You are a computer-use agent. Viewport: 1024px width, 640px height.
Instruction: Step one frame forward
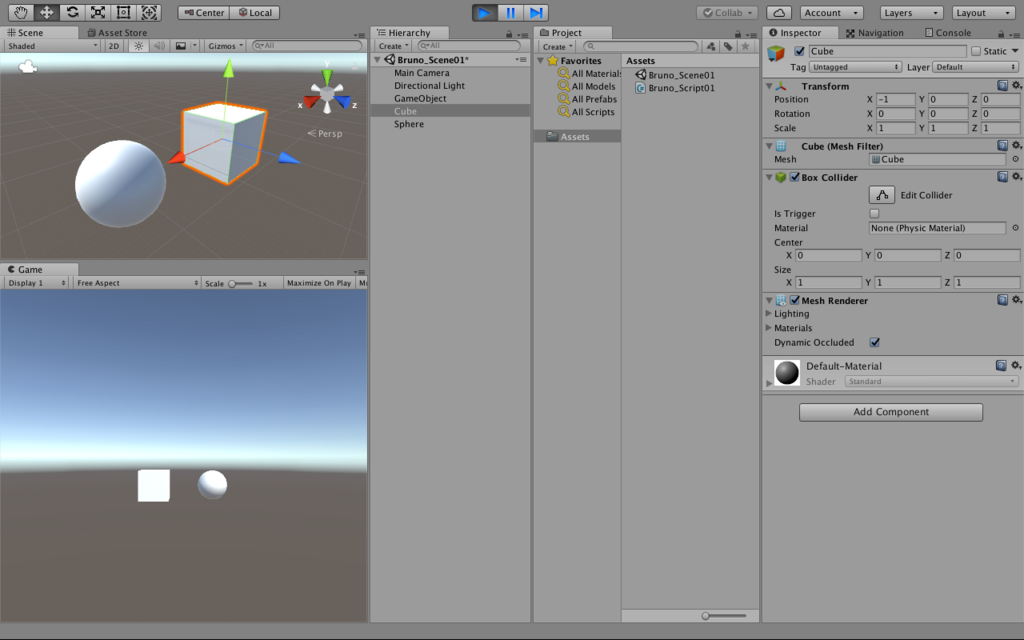pyautogui.click(x=536, y=12)
